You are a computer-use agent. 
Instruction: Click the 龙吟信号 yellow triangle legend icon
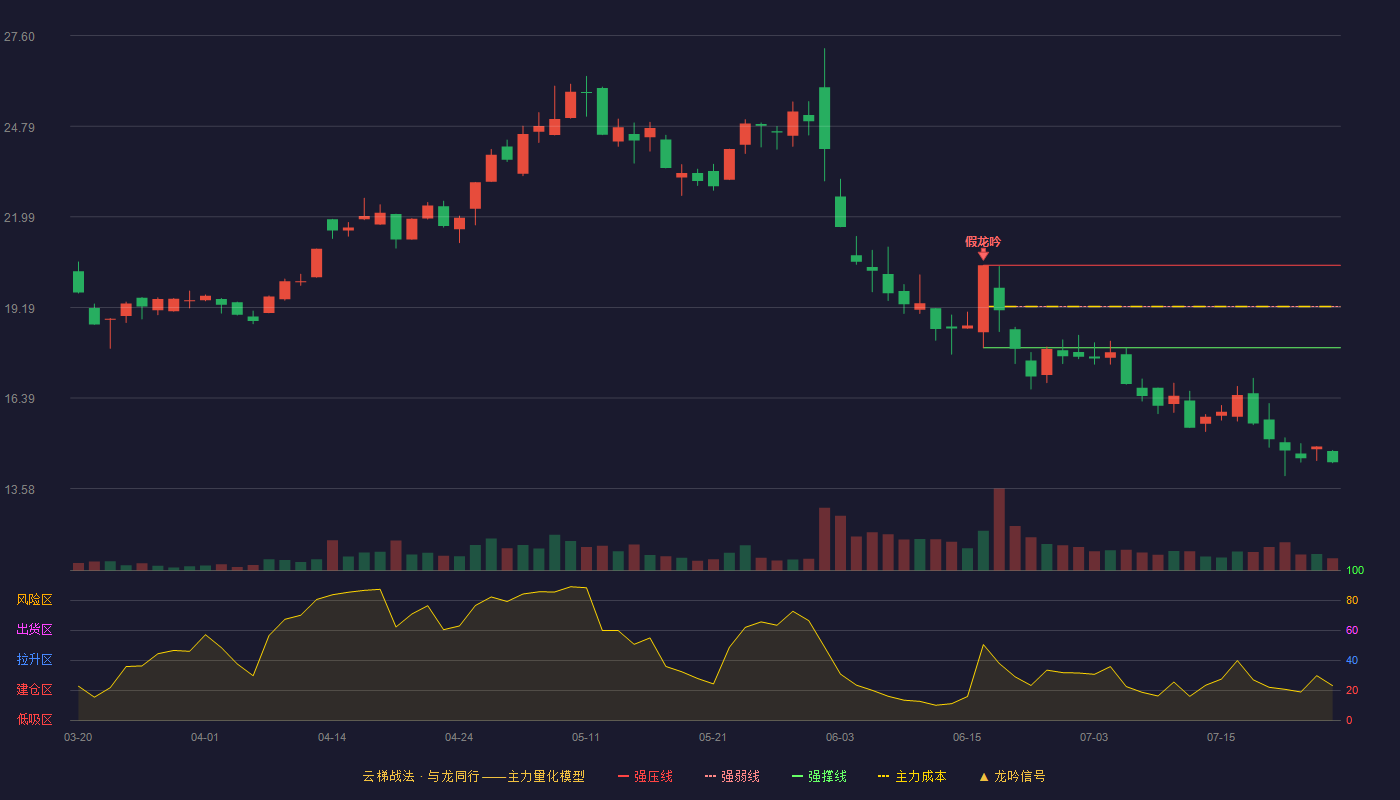tap(983, 776)
